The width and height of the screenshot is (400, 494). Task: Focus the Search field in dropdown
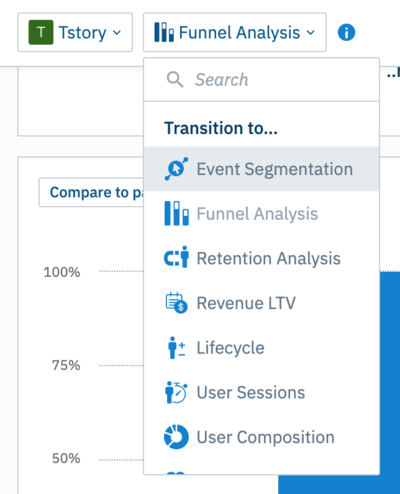[261, 80]
